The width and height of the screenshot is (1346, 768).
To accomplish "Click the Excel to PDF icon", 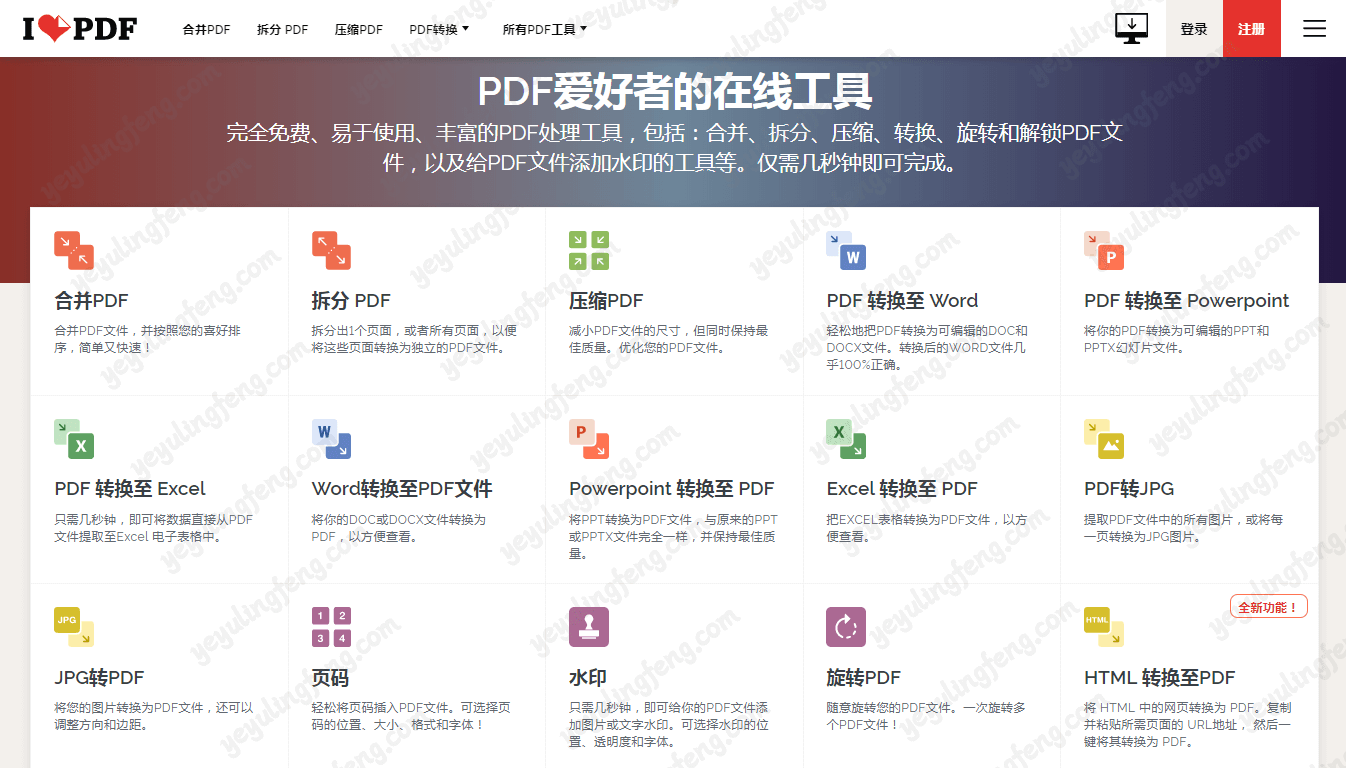I will click(846, 439).
